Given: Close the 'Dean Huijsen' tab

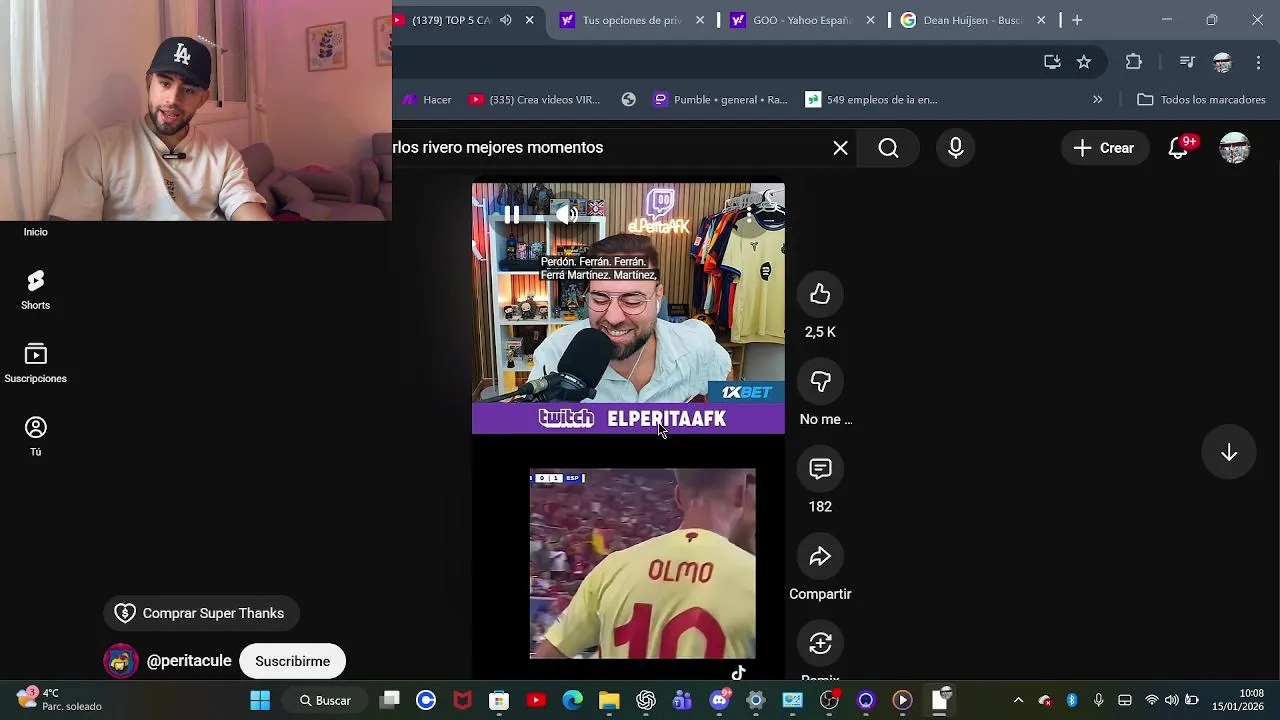Looking at the screenshot, I should click(x=1041, y=20).
